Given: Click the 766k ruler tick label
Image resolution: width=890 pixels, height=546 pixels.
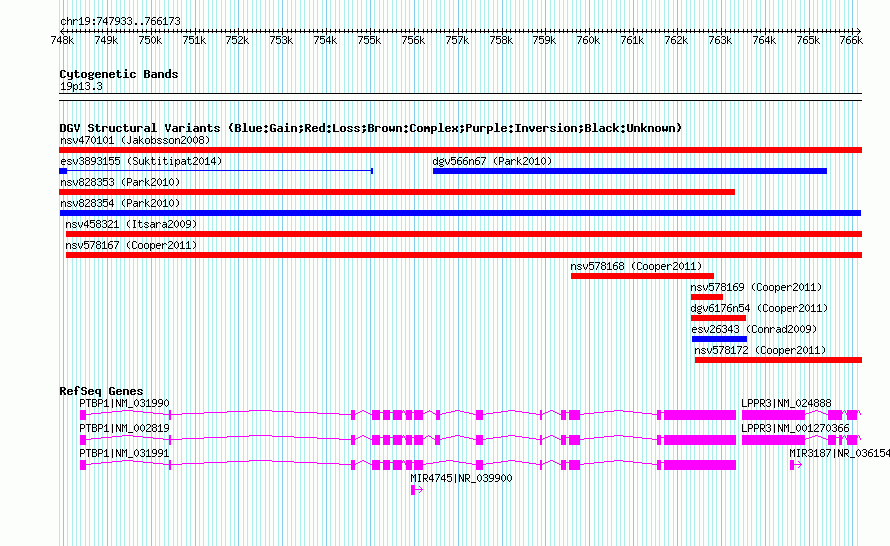Looking at the screenshot, I should point(851,40).
